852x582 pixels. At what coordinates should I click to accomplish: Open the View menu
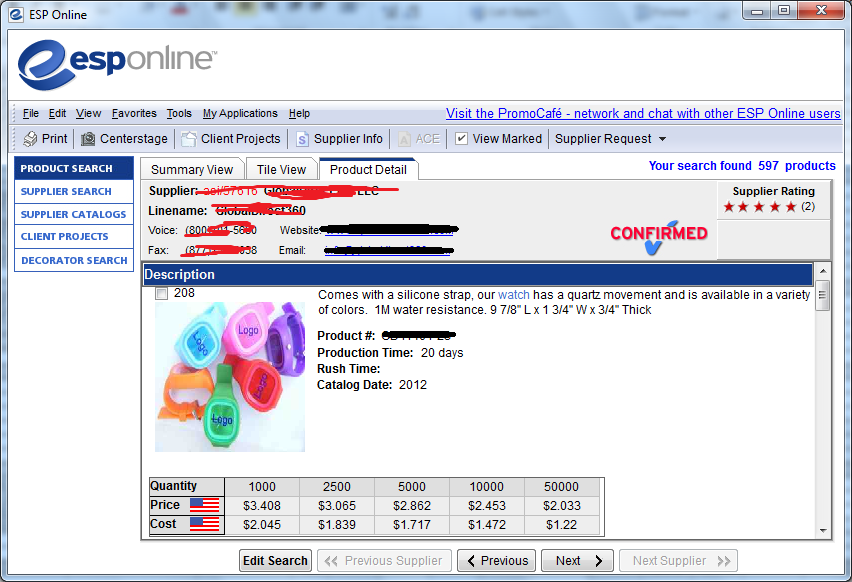(88, 113)
